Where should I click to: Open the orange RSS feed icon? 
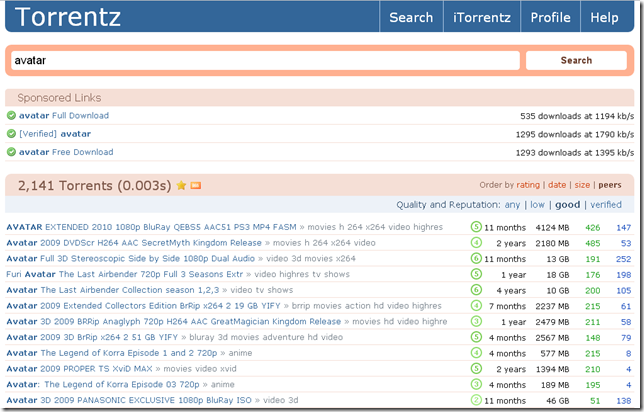click(x=196, y=186)
